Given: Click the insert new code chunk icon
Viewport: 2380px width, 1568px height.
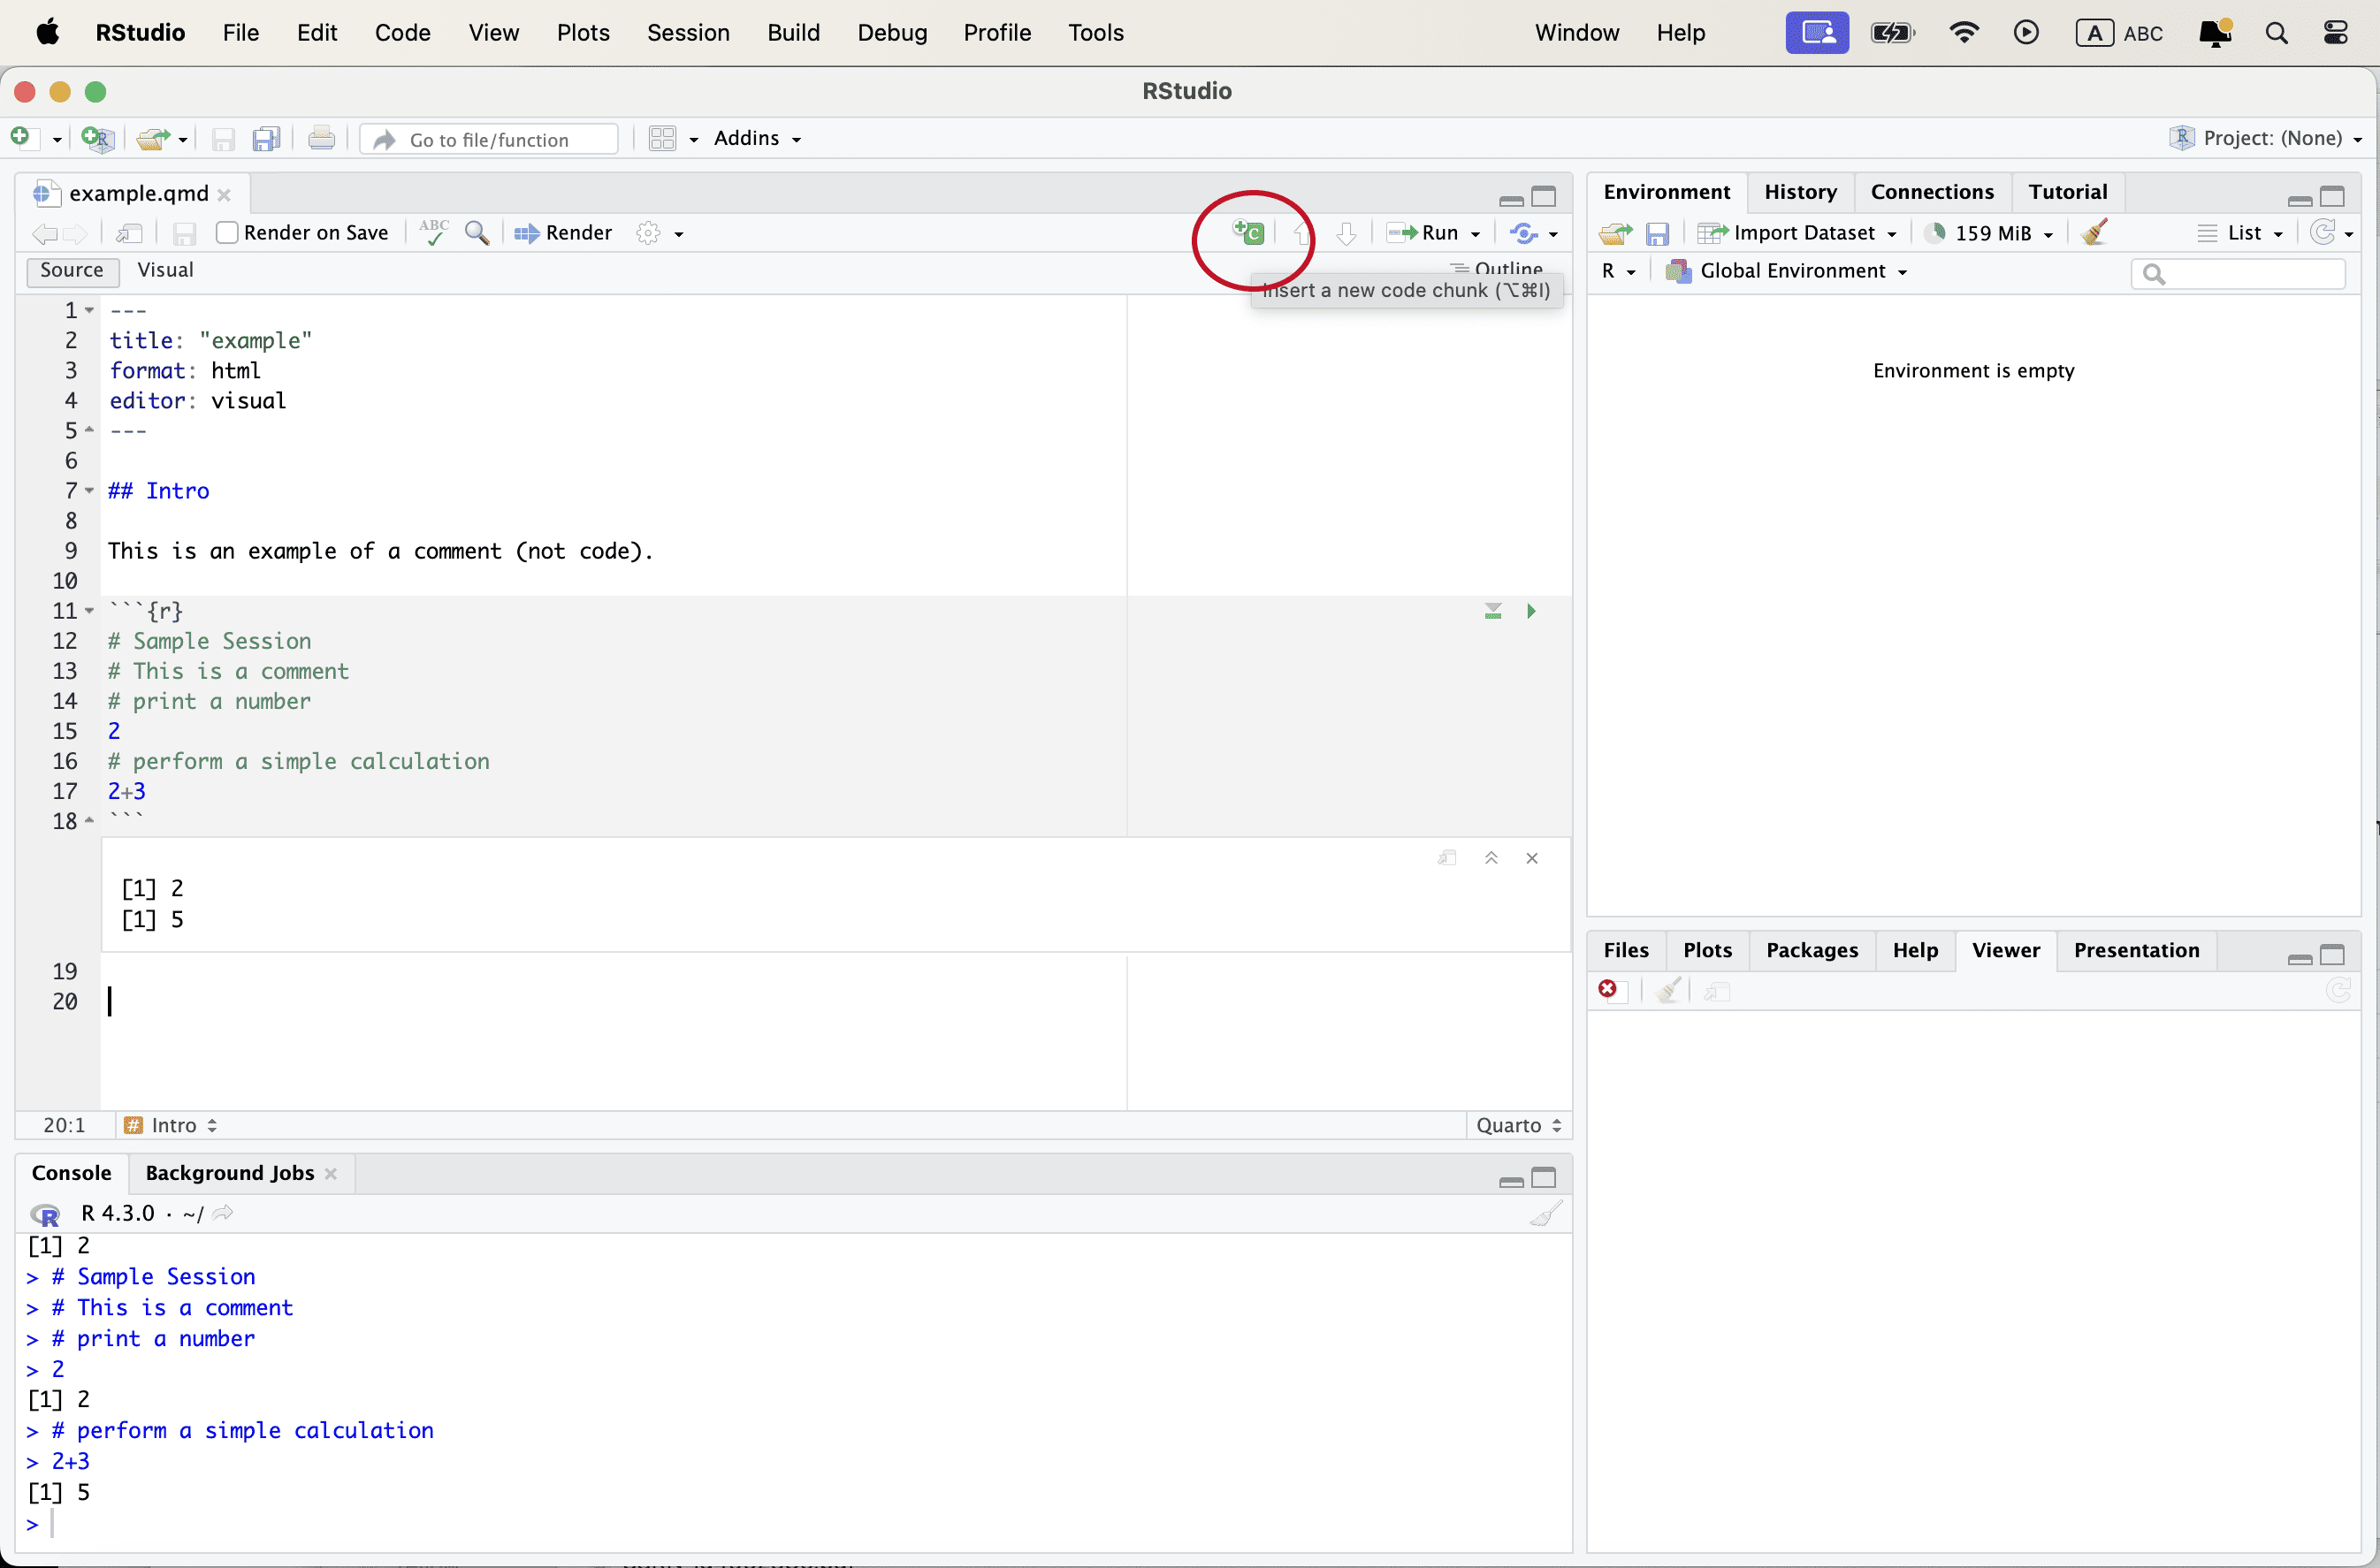Looking at the screenshot, I should (1249, 233).
